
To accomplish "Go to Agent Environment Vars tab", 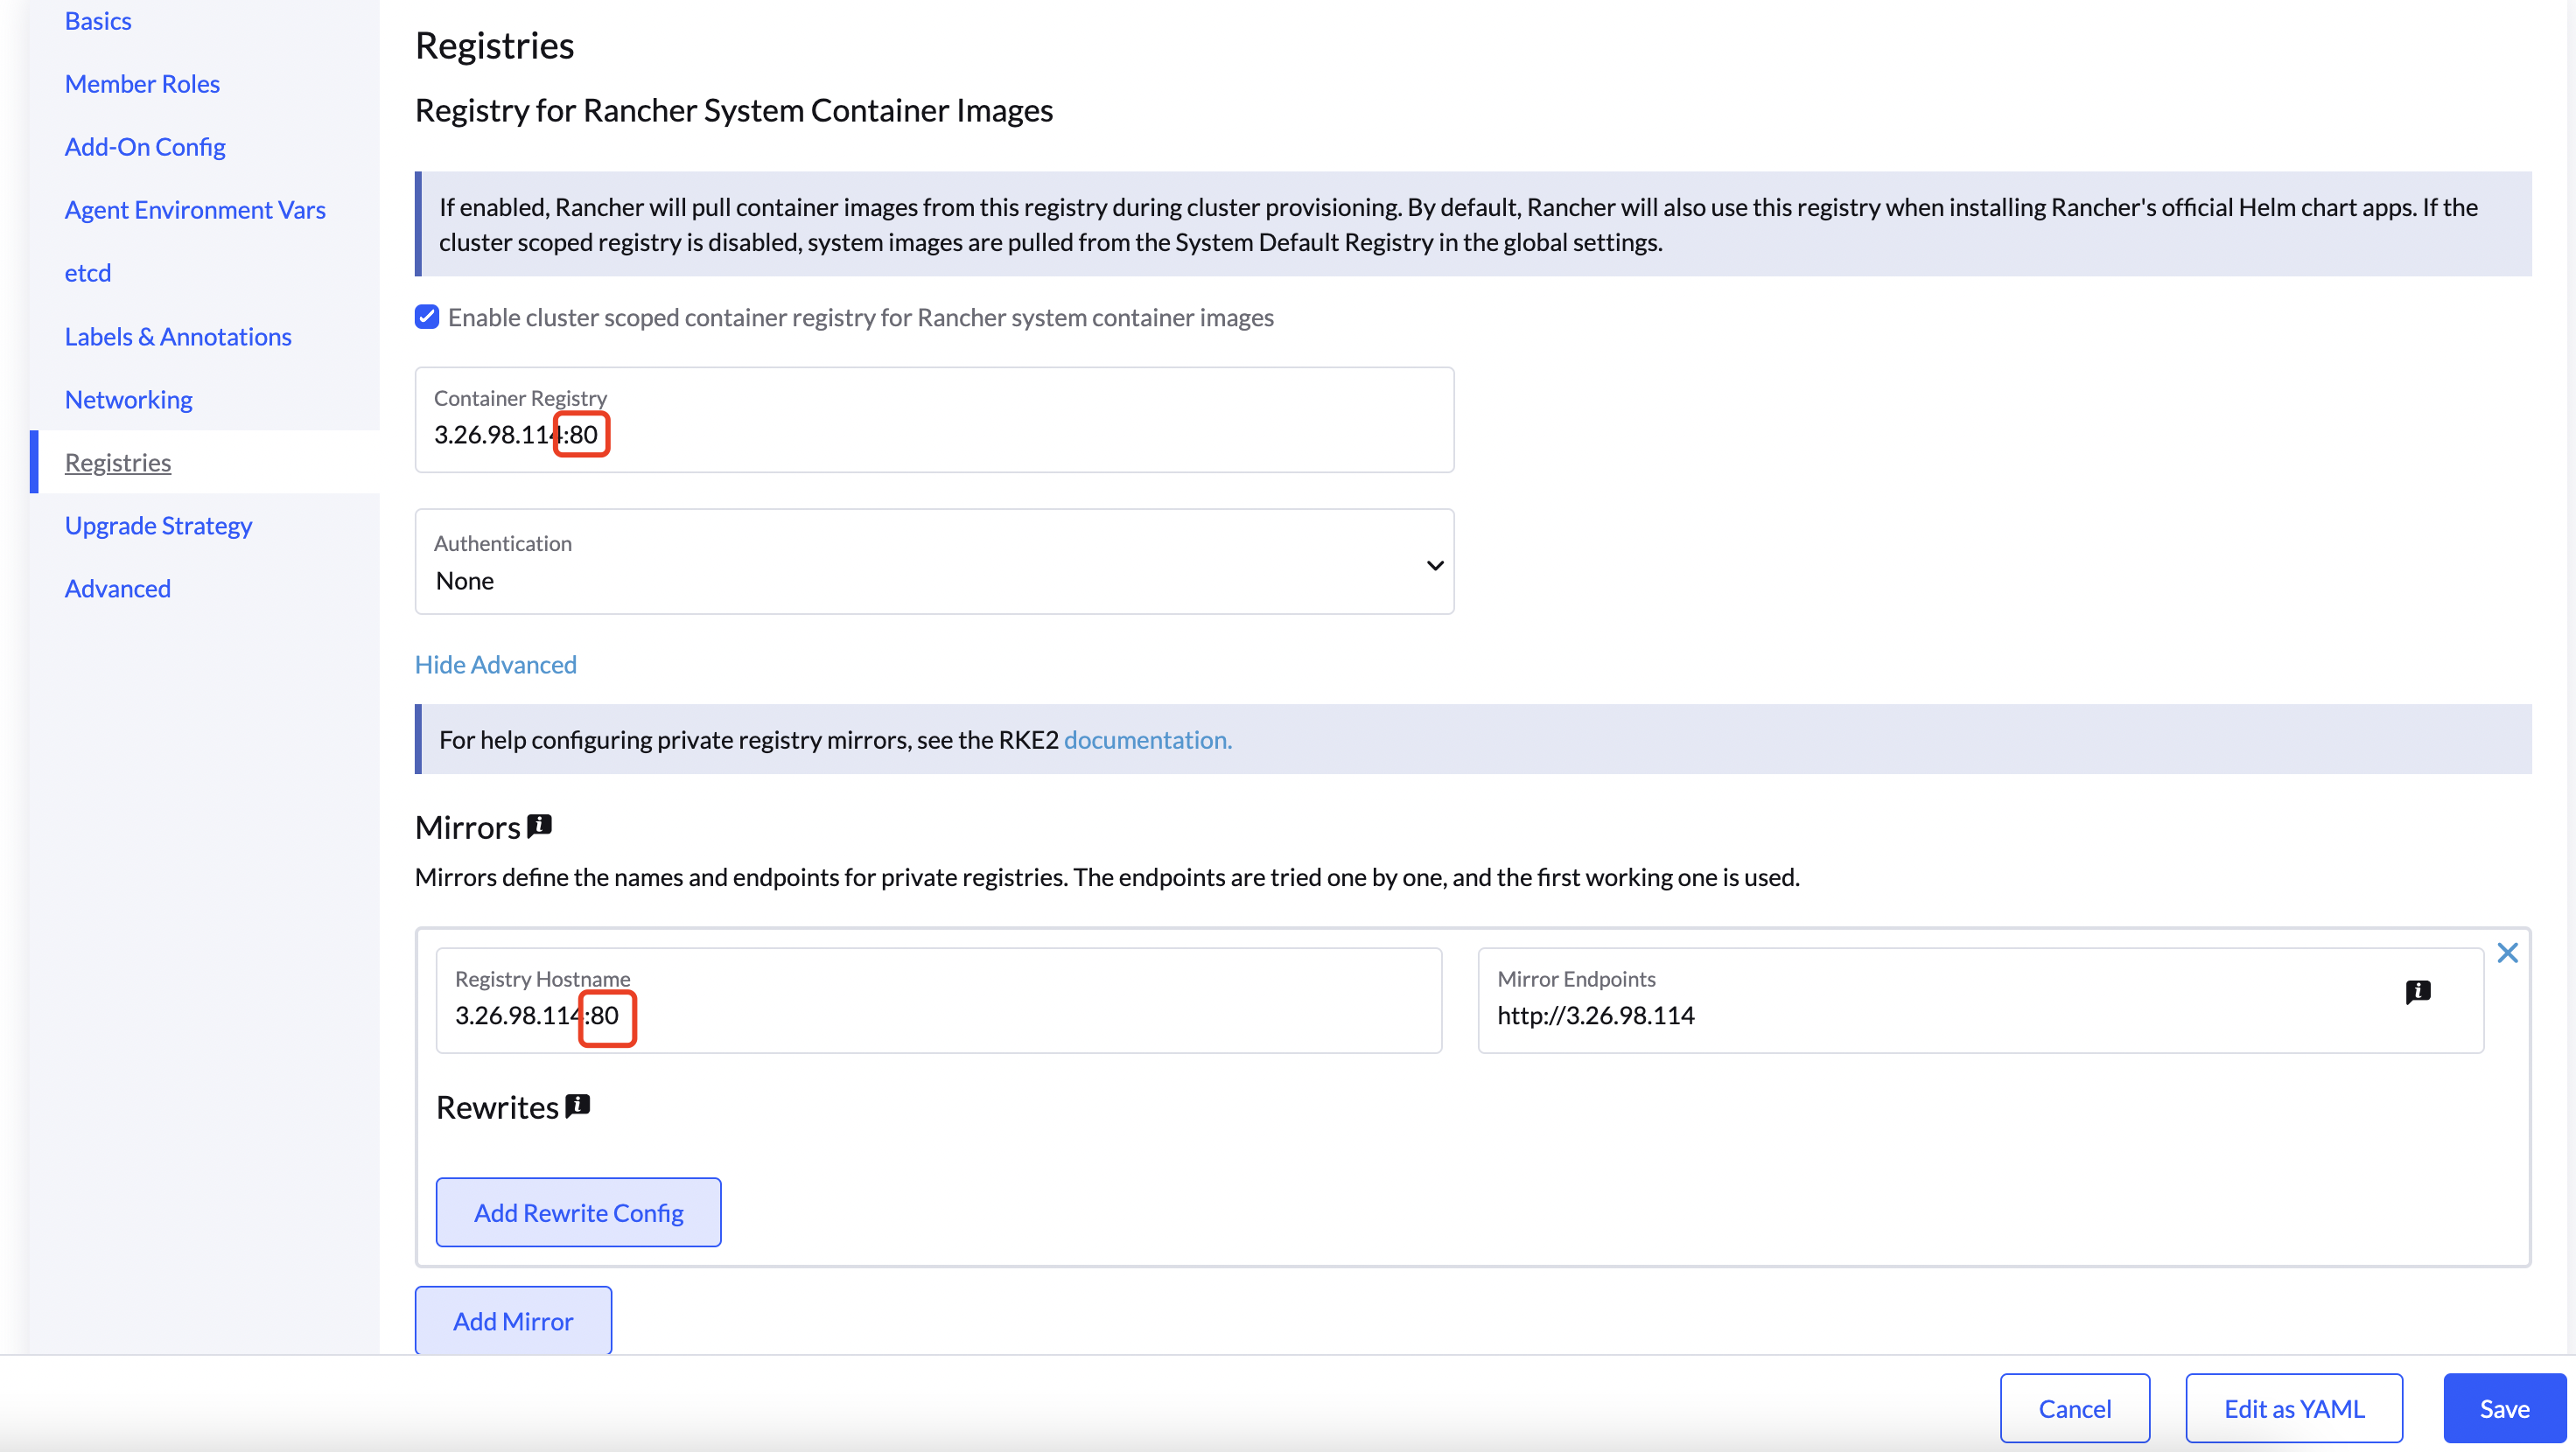I will click(x=195, y=210).
